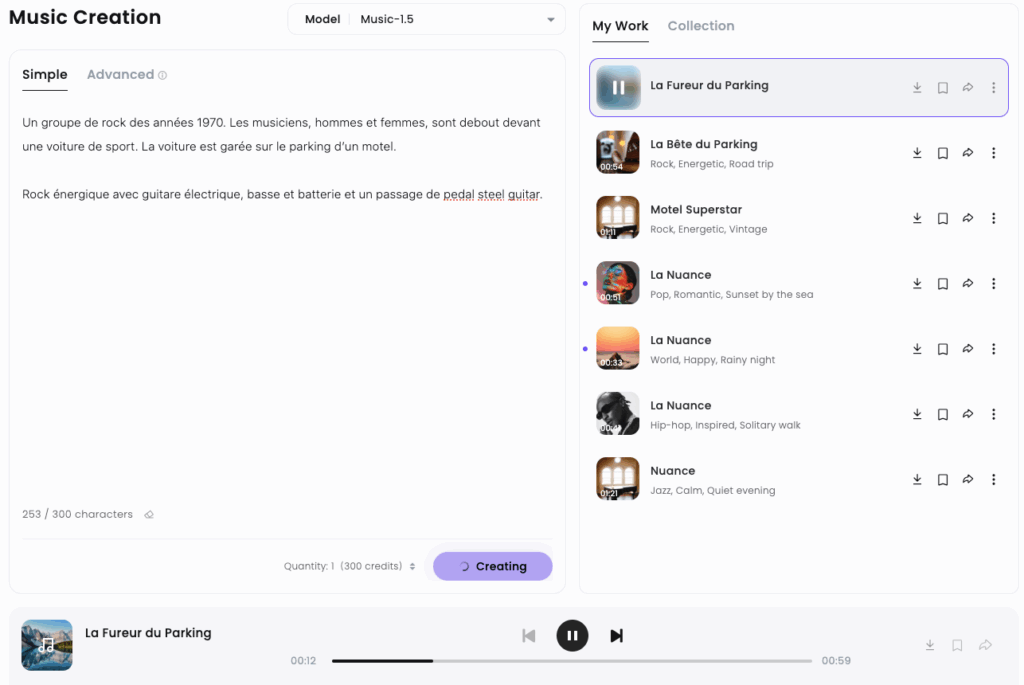Switch to the Advanced tab
The width and height of the screenshot is (1024, 685).
pos(120,75)
